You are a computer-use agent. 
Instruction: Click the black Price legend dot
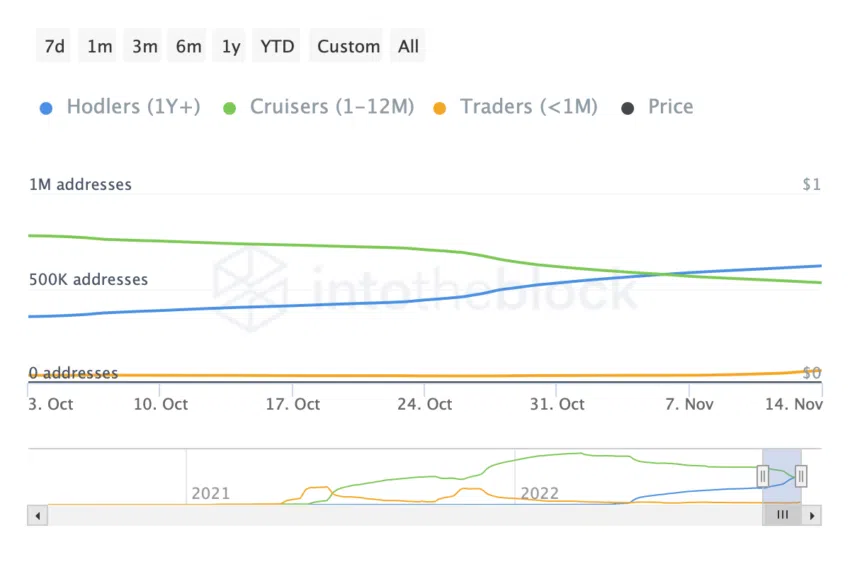(628, 108)
